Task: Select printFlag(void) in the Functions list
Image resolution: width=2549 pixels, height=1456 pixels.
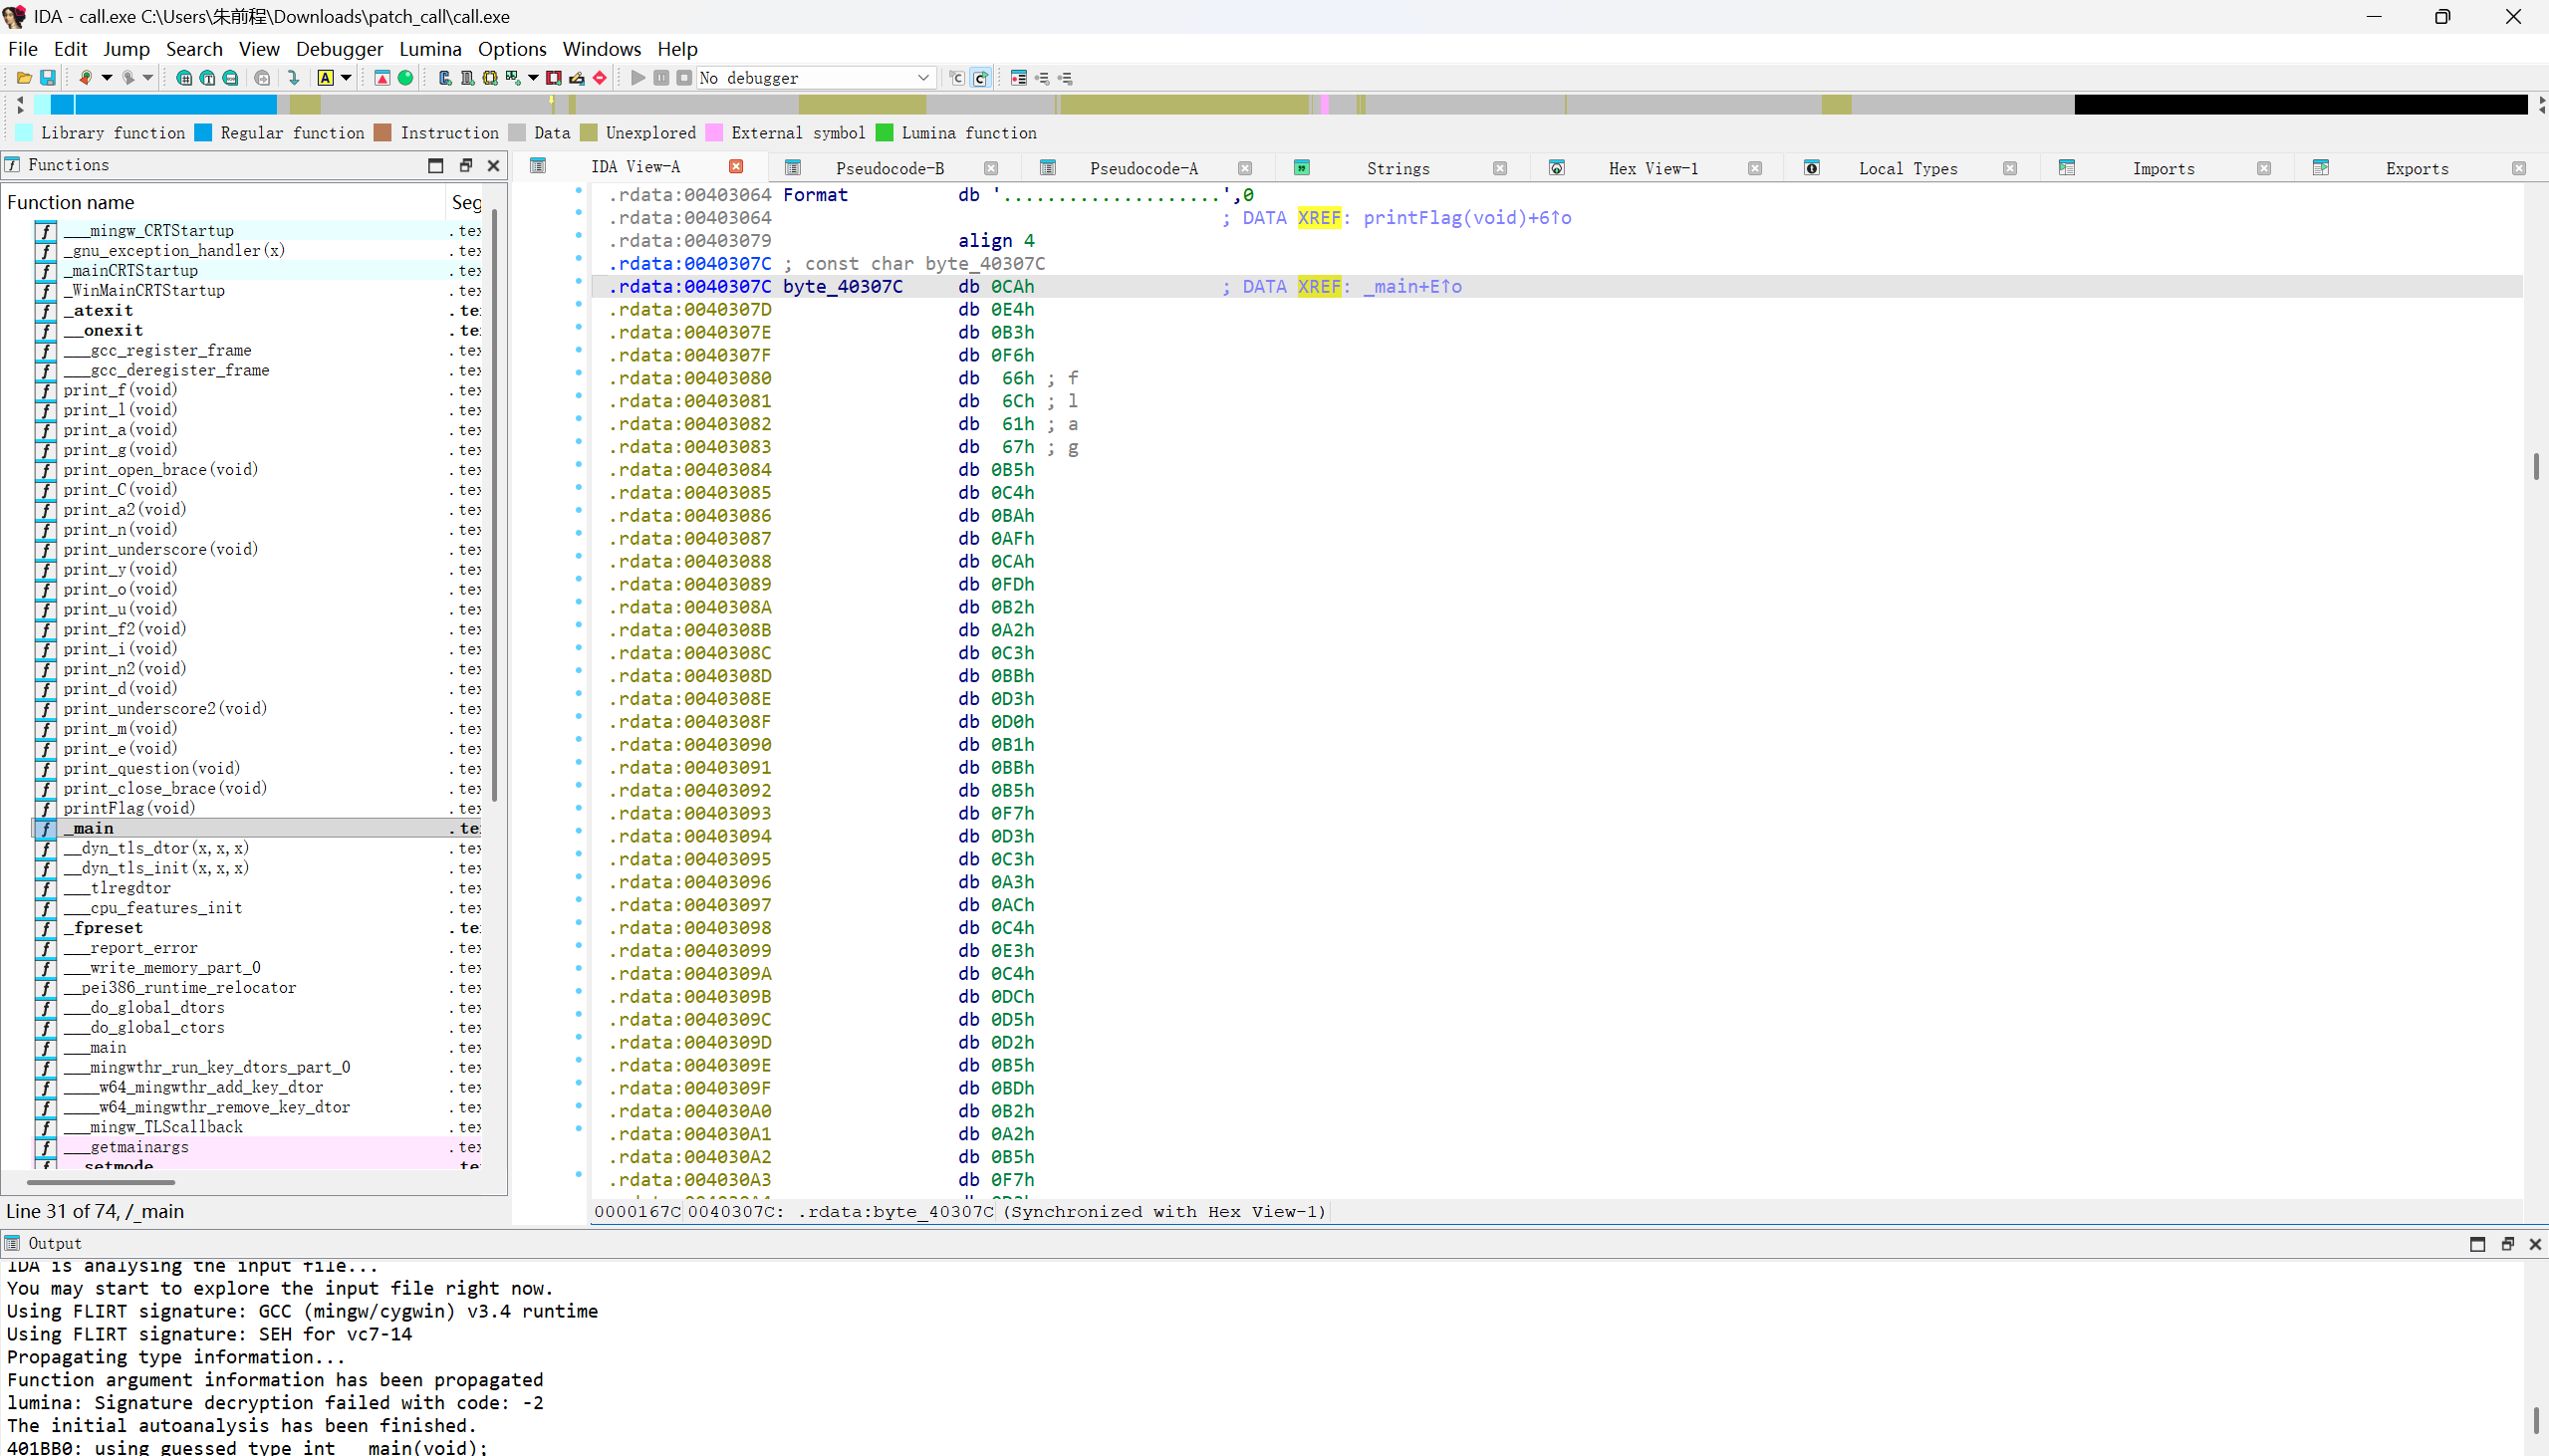Action: [129, 808]
